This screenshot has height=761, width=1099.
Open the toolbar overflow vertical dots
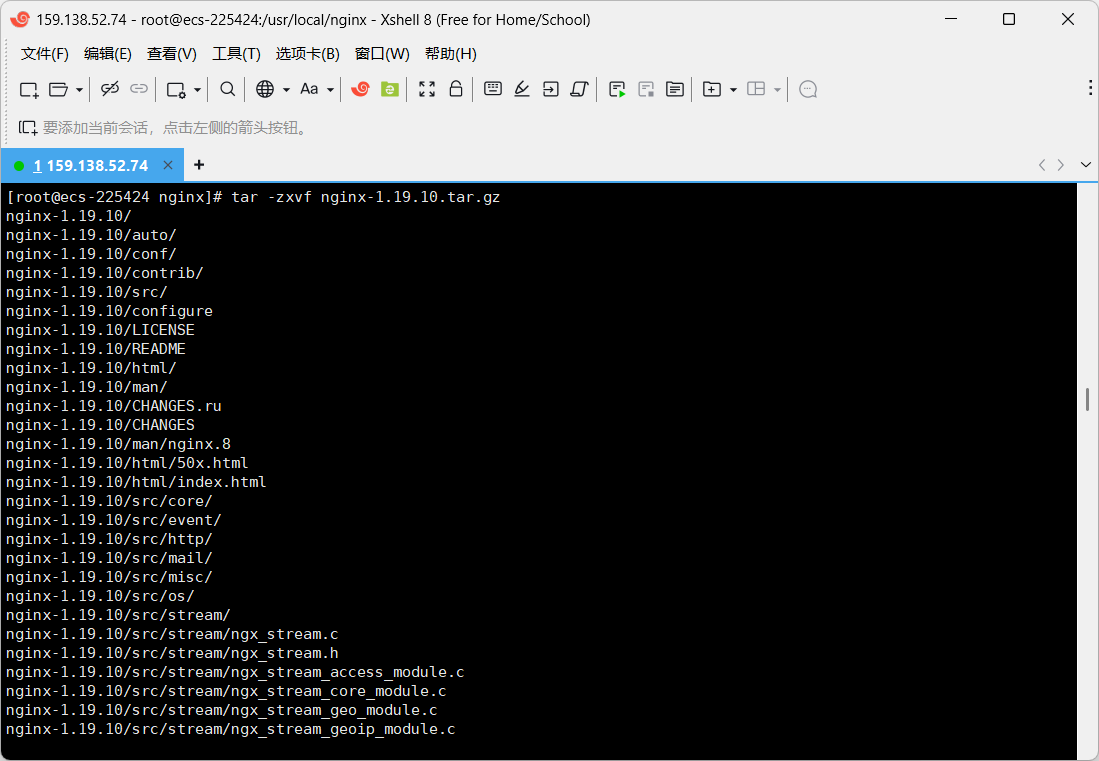pos(1090,87)
